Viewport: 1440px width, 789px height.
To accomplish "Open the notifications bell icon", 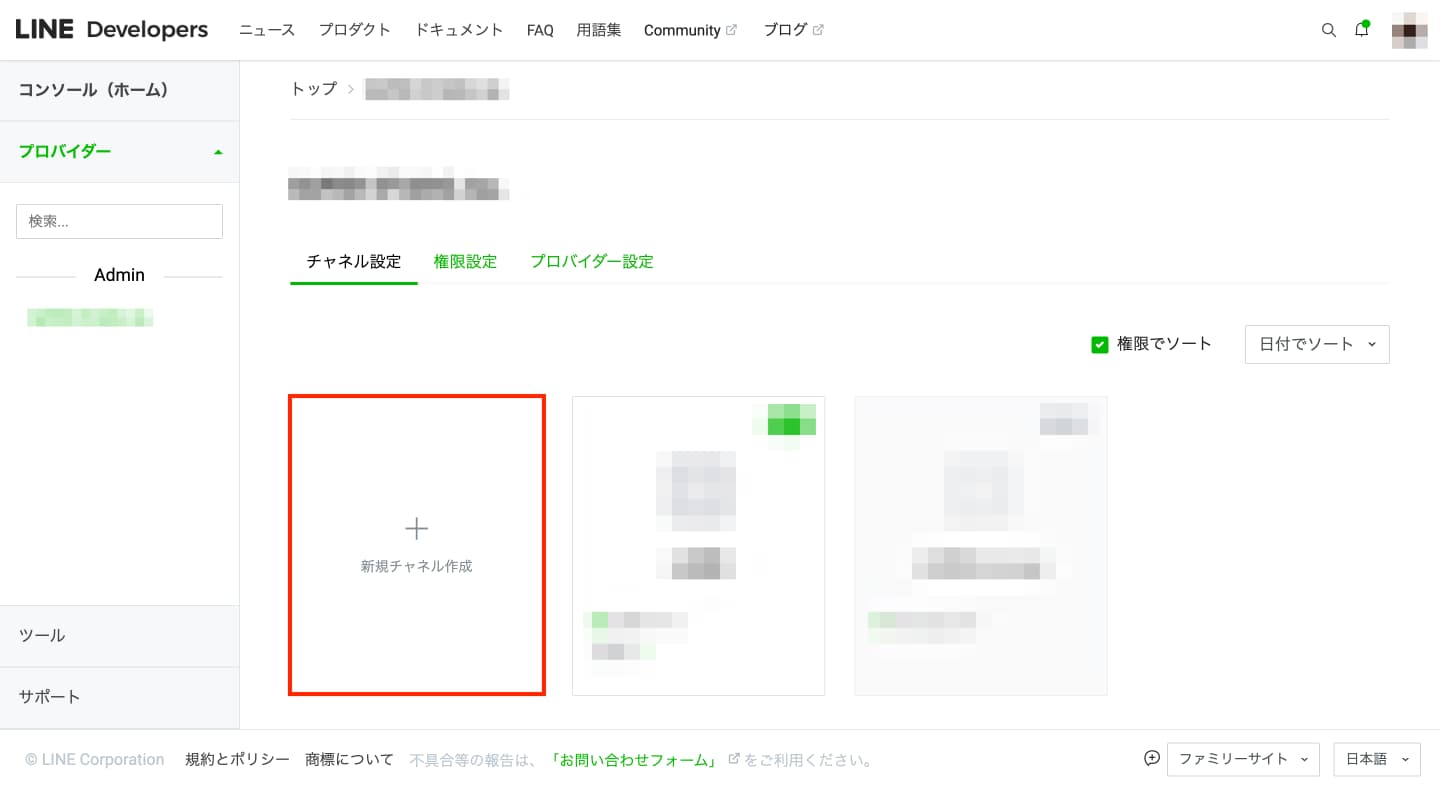I will [1362, 29].
